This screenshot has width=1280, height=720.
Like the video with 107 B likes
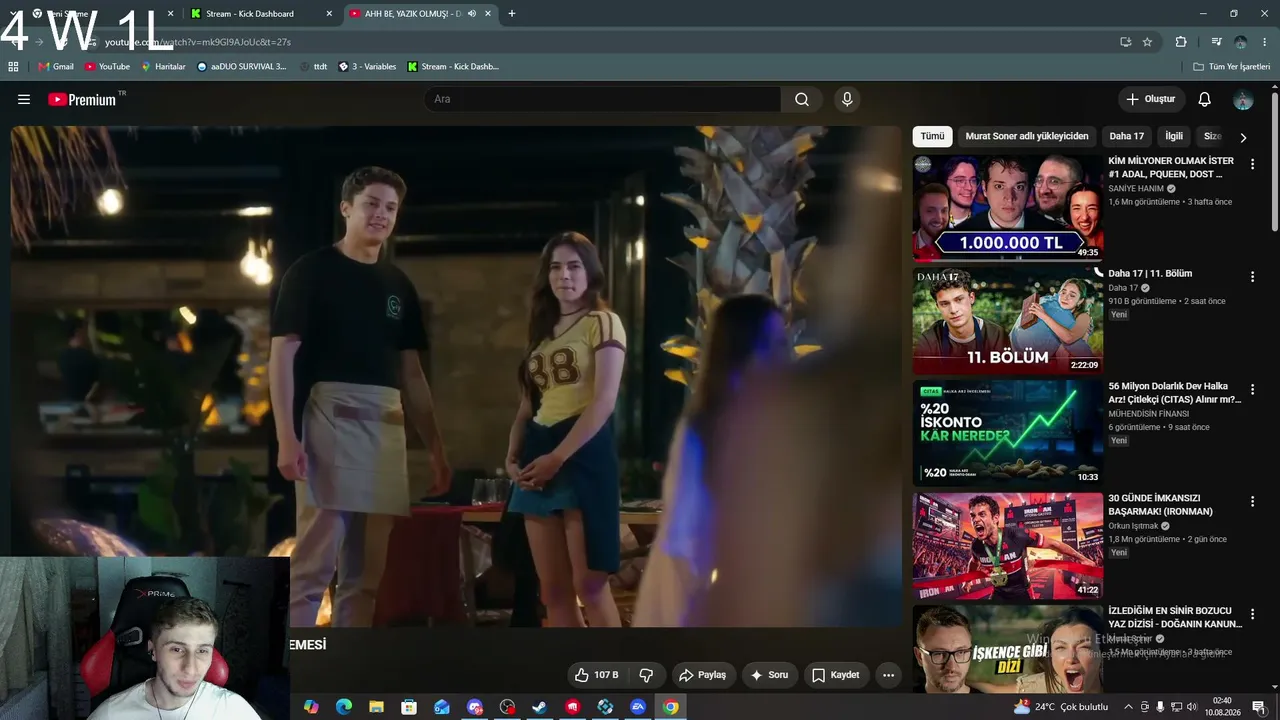[596, 675]
